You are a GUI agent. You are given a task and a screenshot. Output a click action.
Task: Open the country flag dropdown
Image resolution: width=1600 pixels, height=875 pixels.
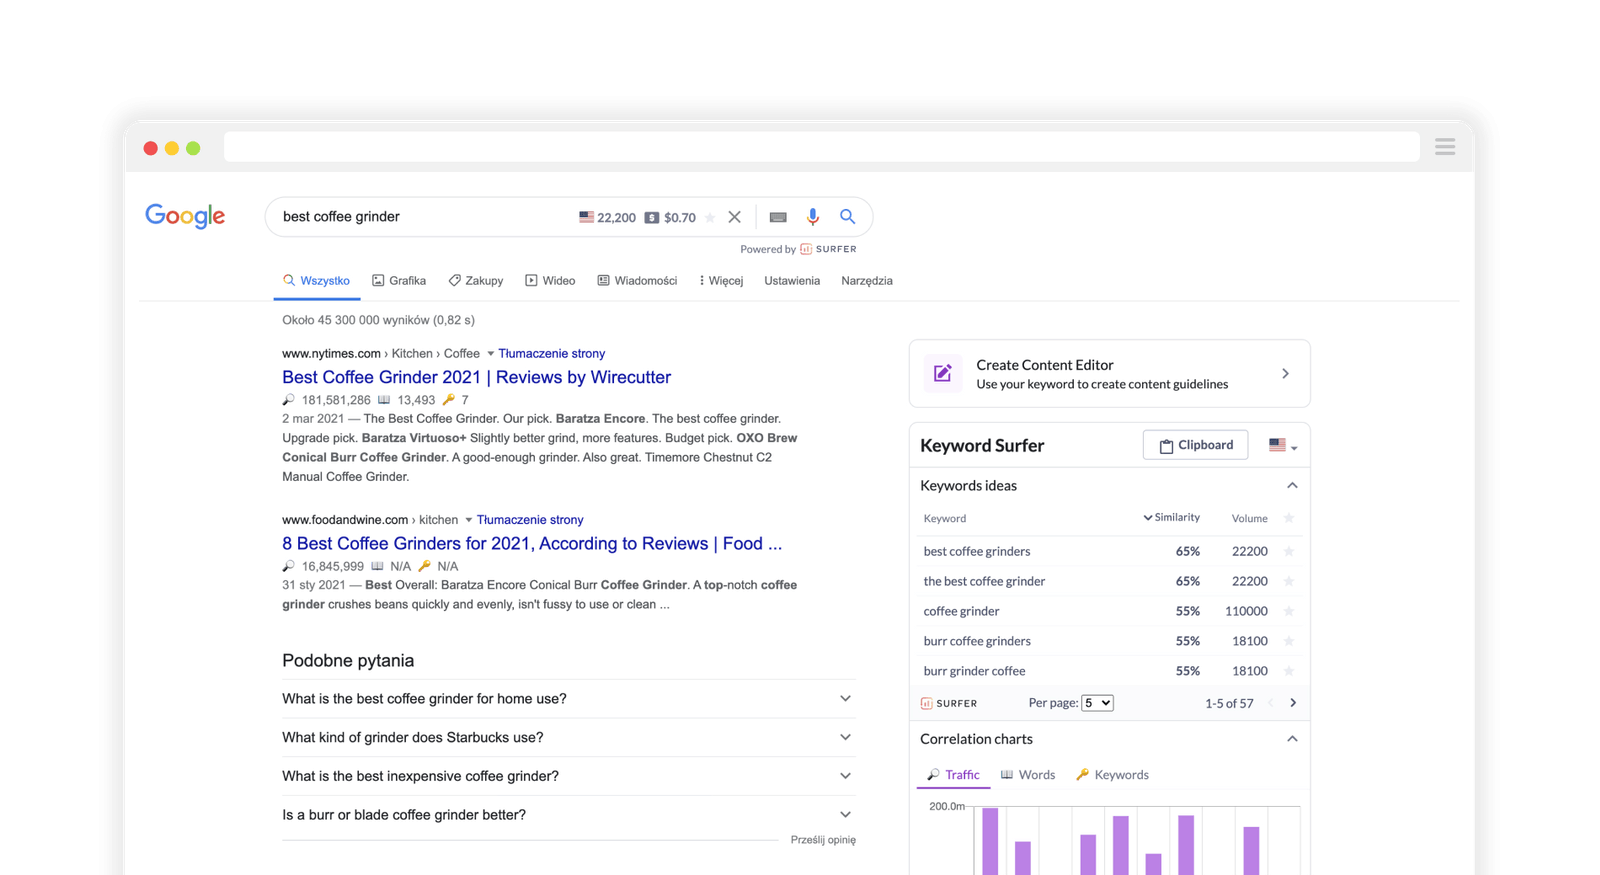click(1283, 445)
